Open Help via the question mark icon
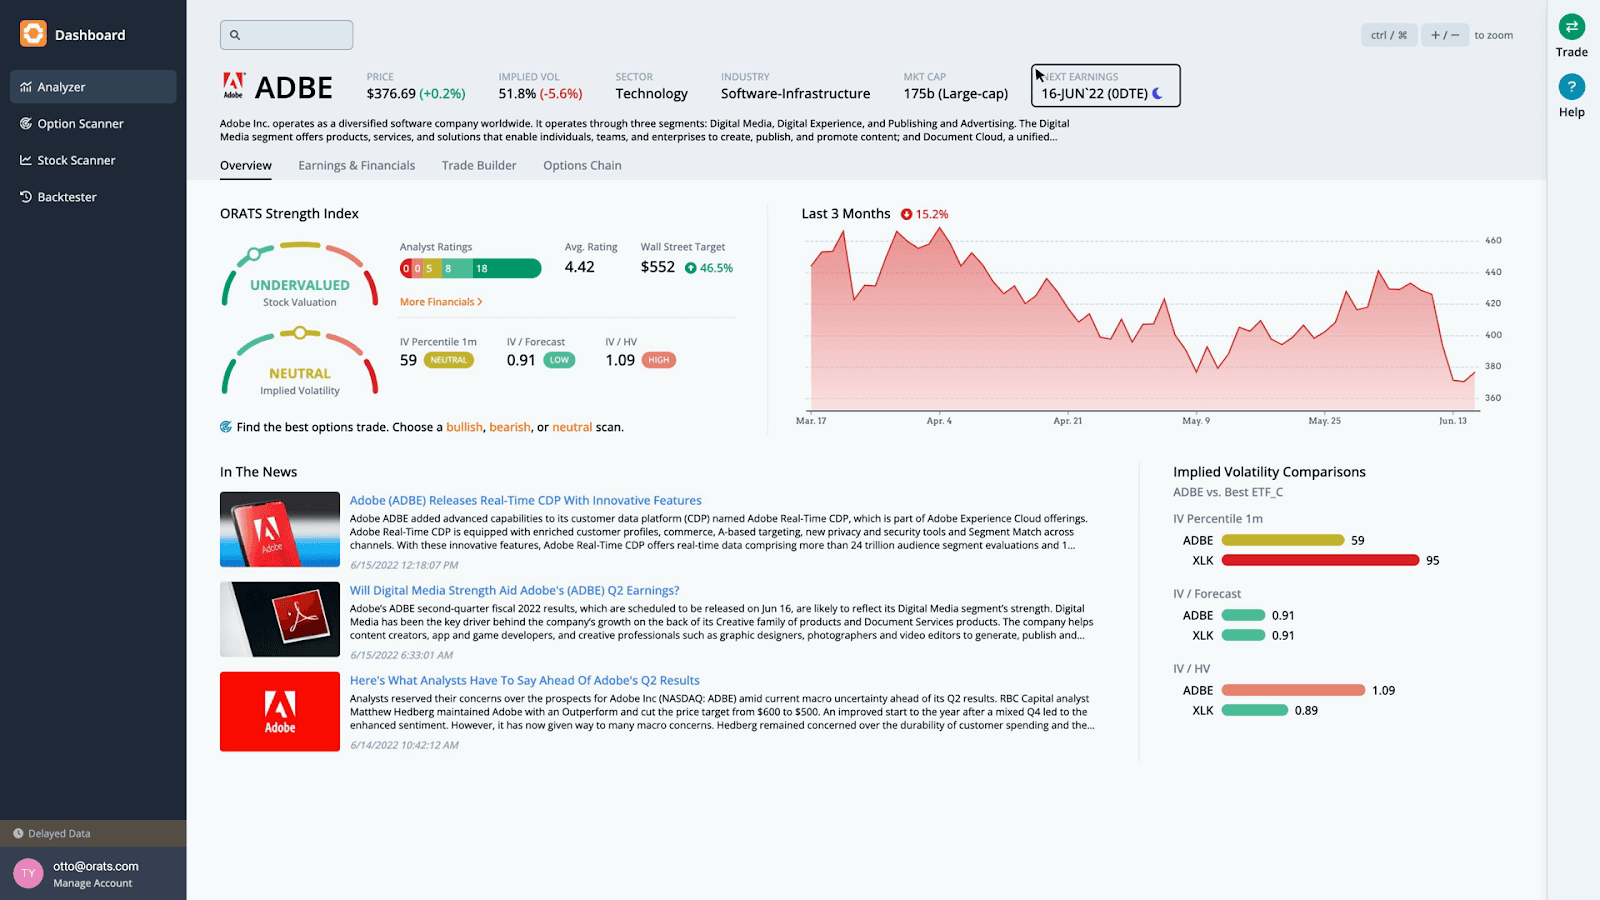The image size is (1600, 900). 1571,87
